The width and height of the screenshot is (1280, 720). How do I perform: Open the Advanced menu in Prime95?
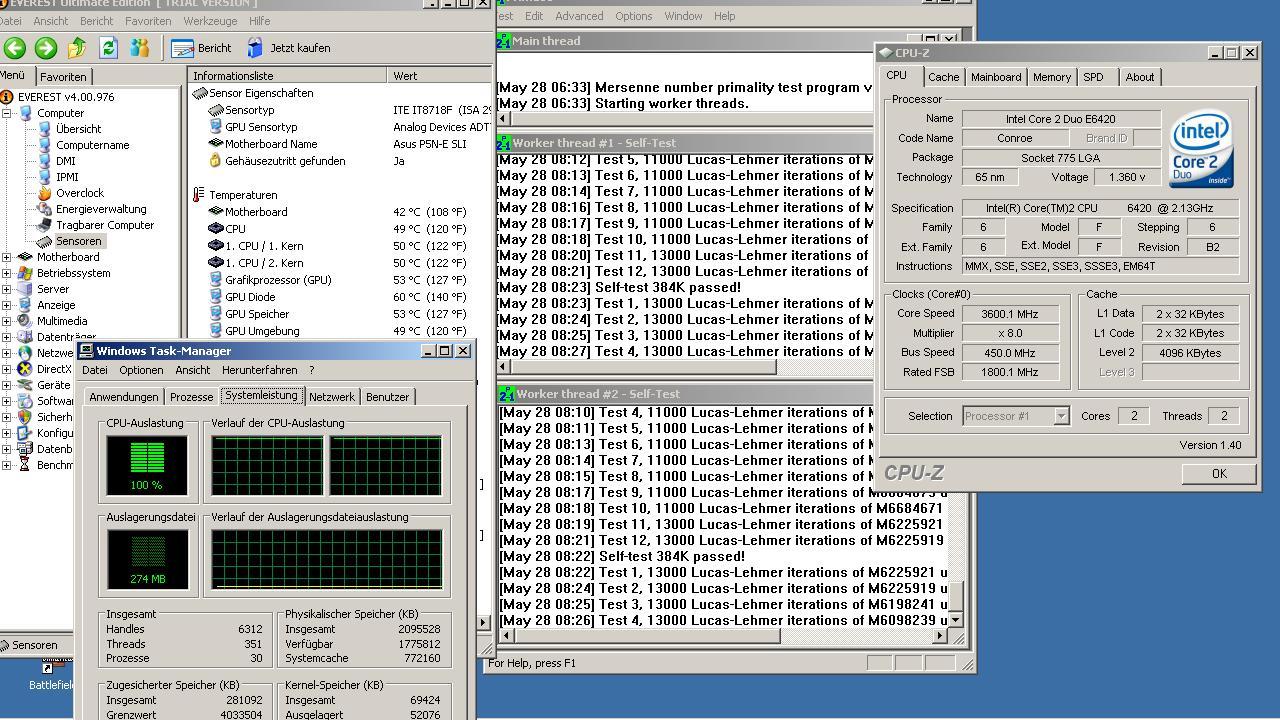(x=579, y=16)
